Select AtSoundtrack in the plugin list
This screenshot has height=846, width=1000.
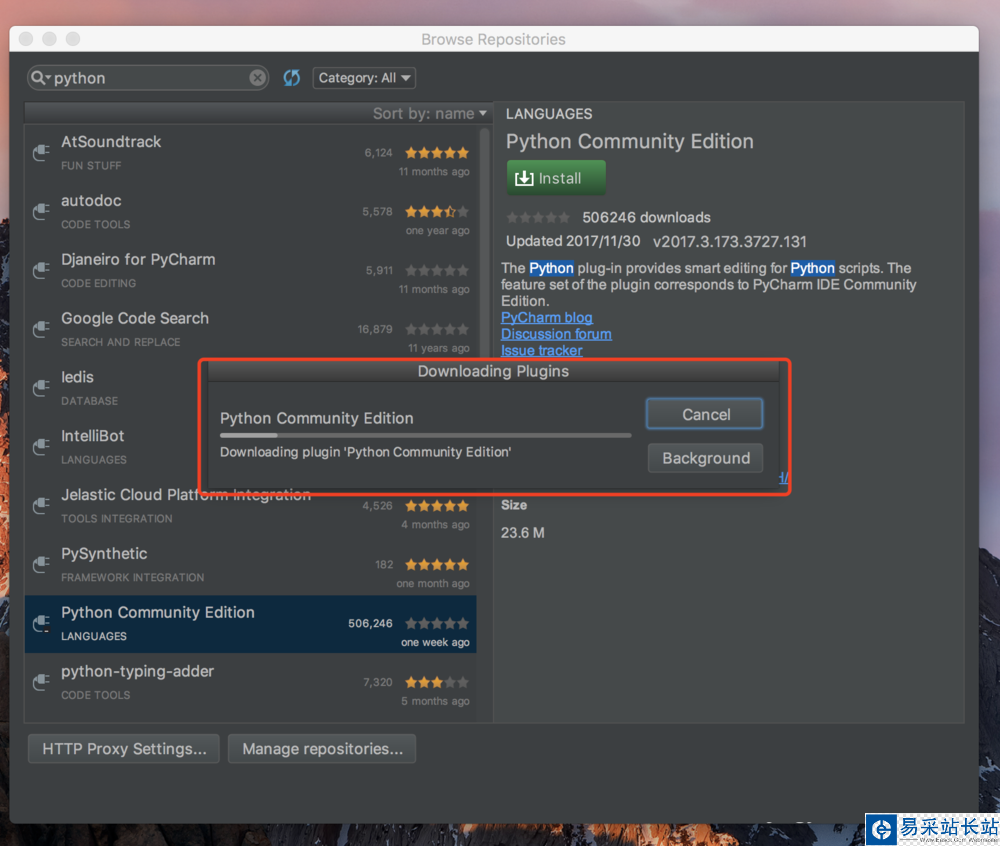251,153
